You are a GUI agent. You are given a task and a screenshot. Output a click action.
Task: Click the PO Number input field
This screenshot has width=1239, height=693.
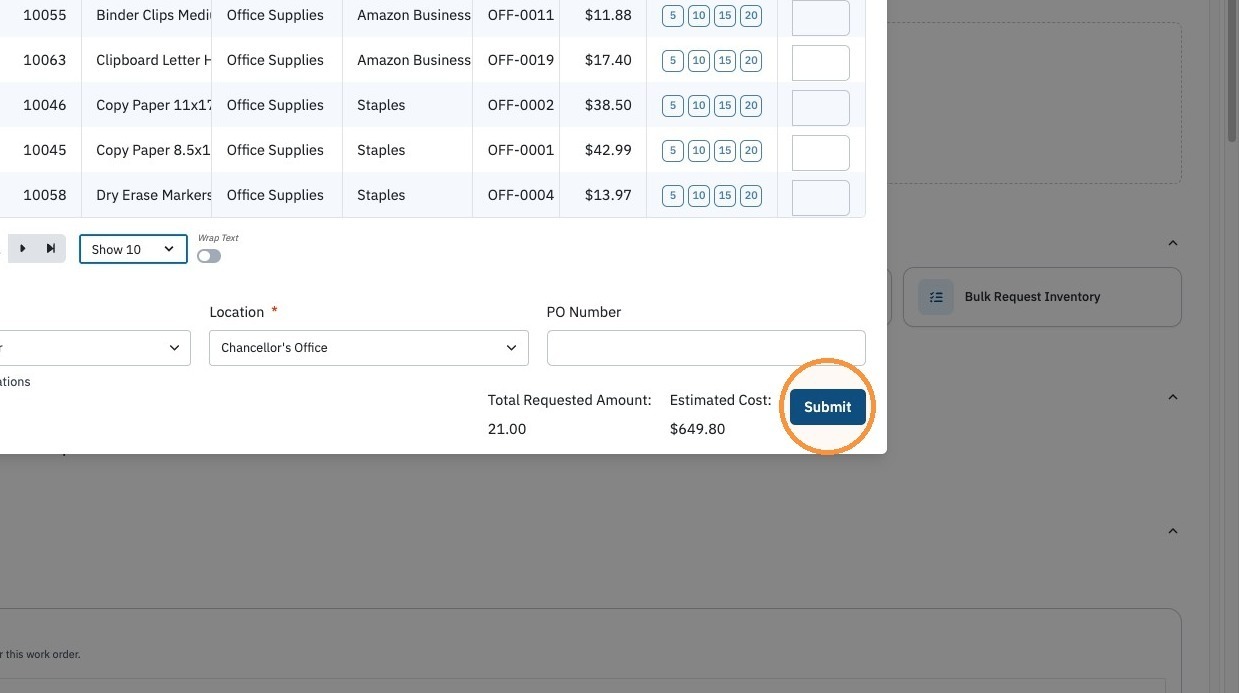(x=706, y=348)
